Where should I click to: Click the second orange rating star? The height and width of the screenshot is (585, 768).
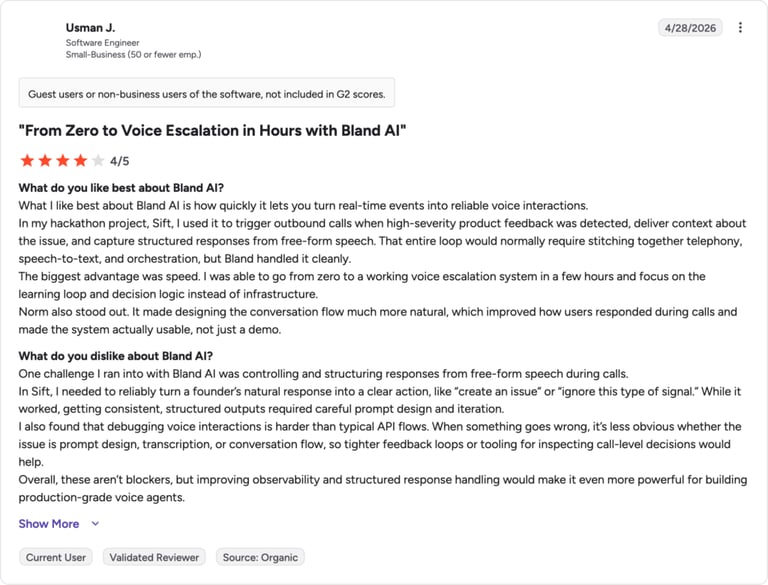coord(45,161)
